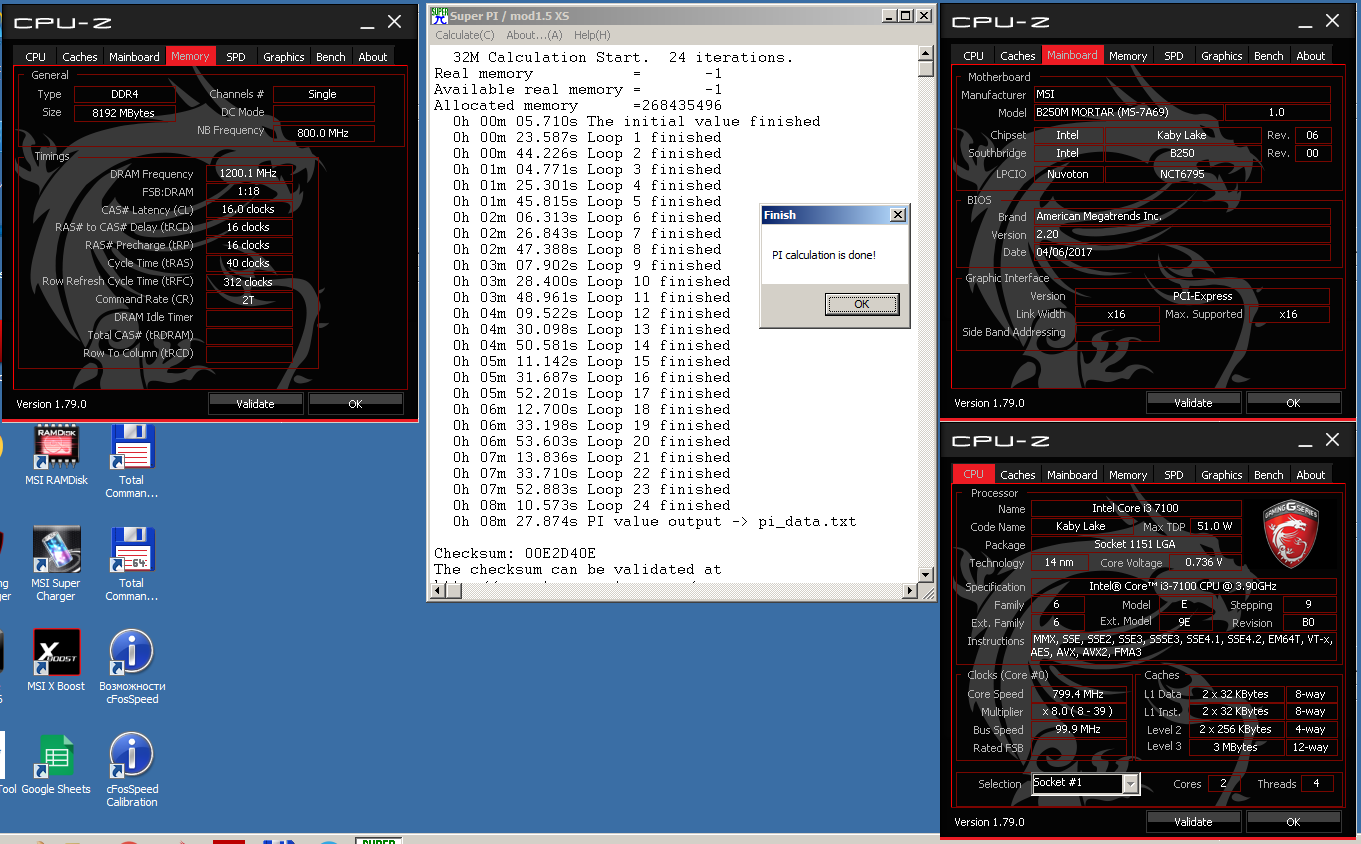Open Caches tab in bottom CPU-Z window
Screen dimensions: 1361x844
click(1018, 475)
